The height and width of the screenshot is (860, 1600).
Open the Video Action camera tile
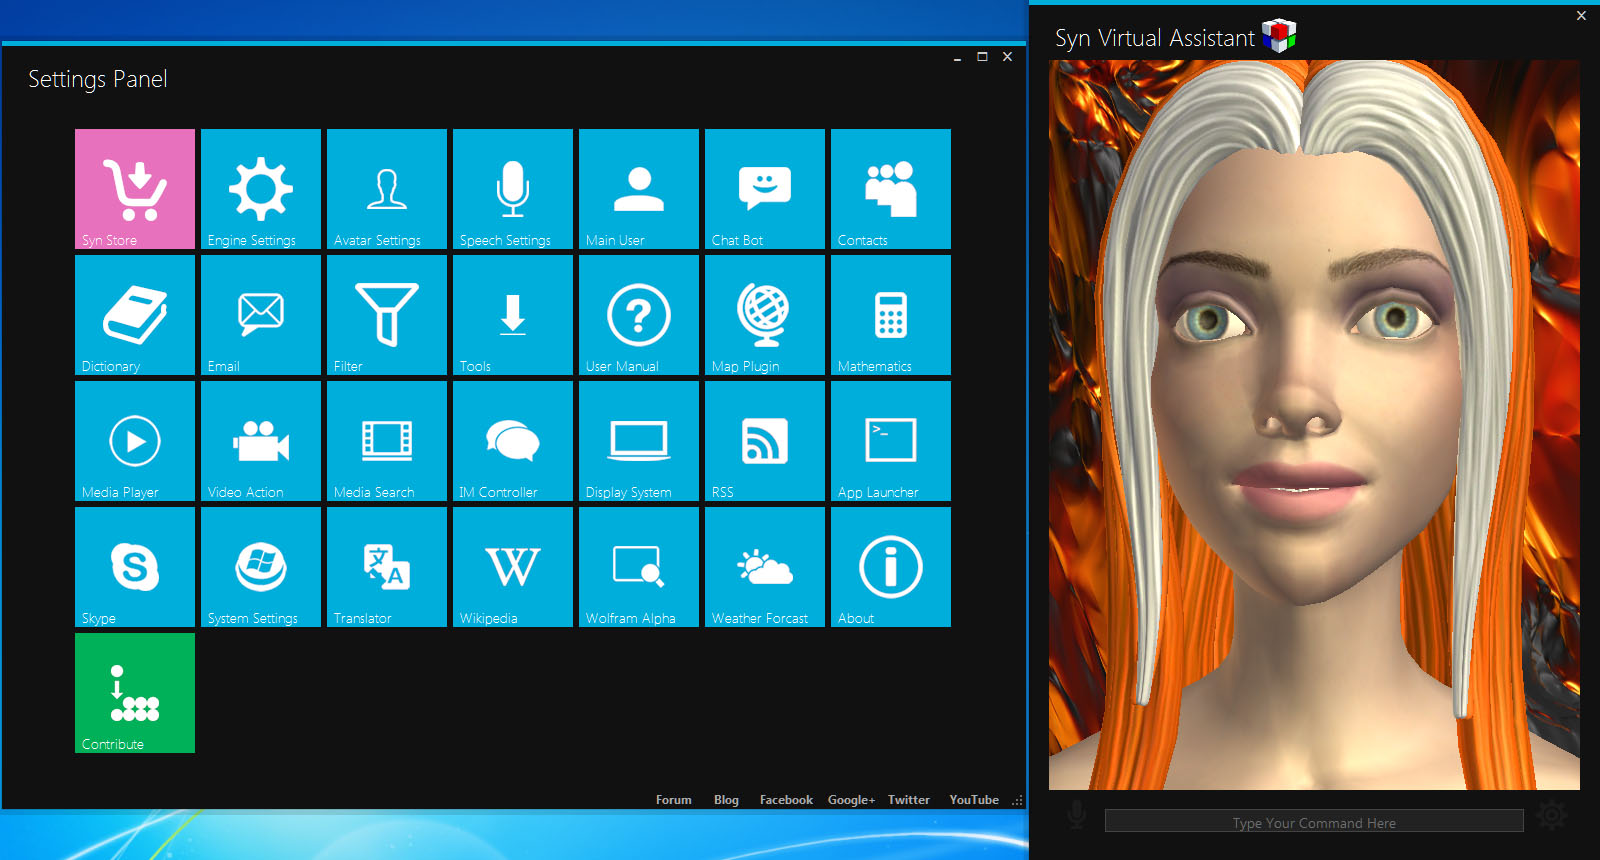point(261,441)
